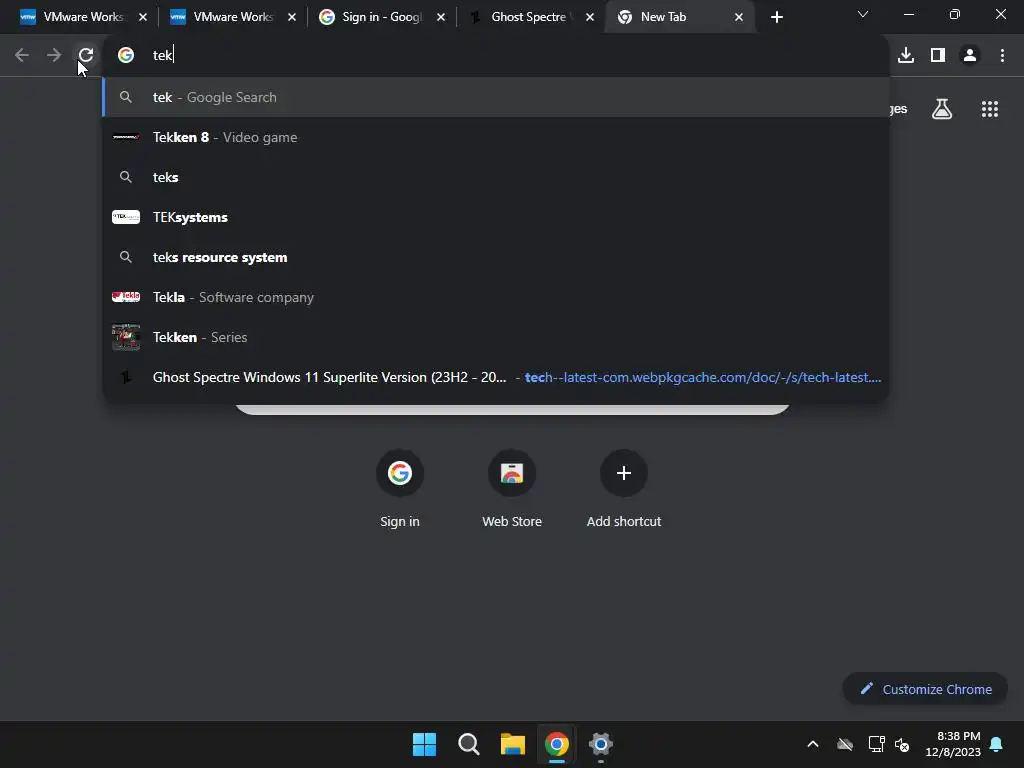Choose the 'Tekken 8 - Video game' suggestion

[x=496, y=137]
